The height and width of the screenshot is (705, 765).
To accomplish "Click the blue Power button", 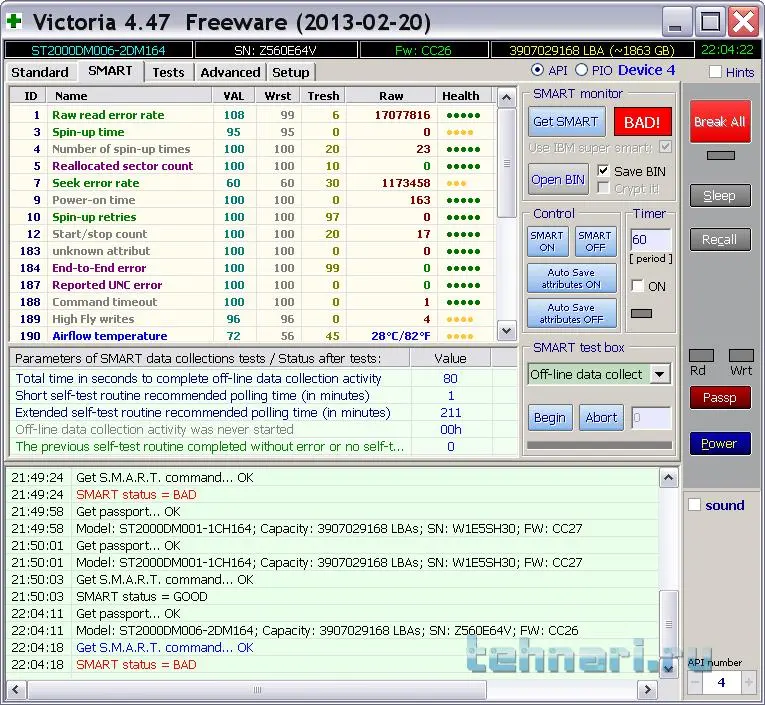I will 720,443.
